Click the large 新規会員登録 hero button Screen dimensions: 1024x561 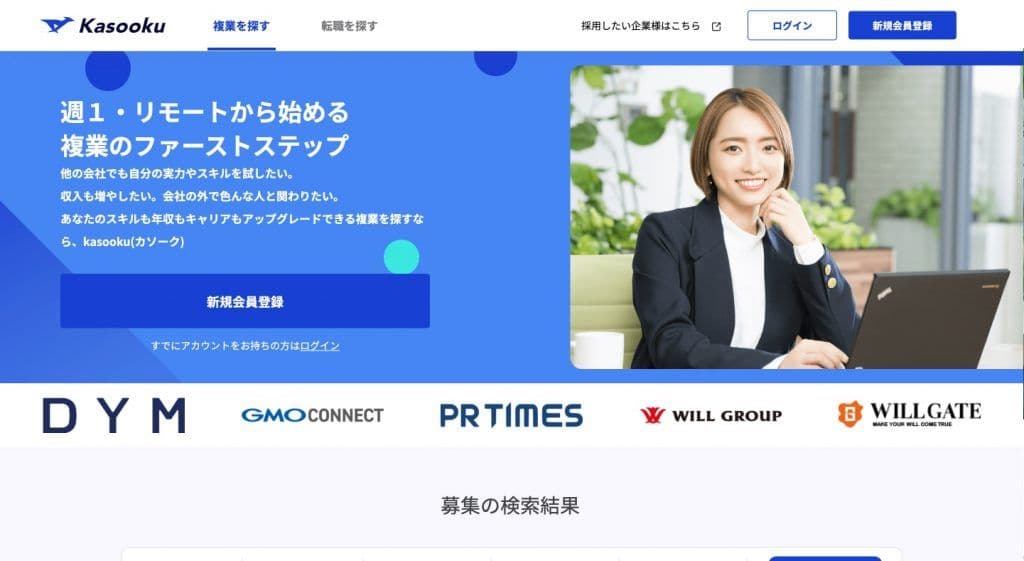(x=245, y=301)
